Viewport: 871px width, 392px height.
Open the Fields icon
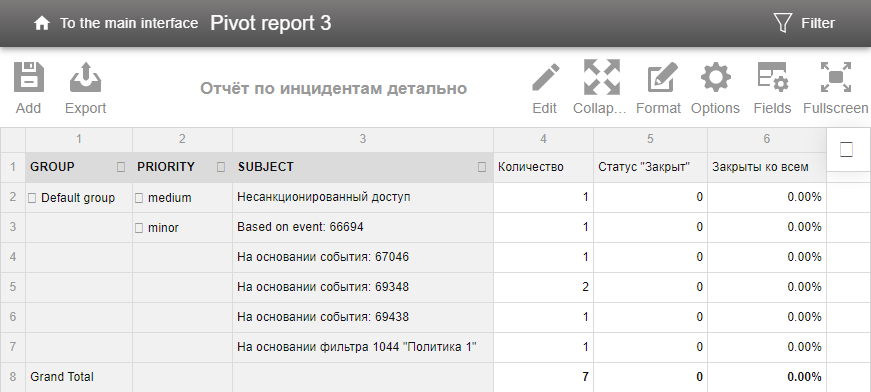point(773,77)
